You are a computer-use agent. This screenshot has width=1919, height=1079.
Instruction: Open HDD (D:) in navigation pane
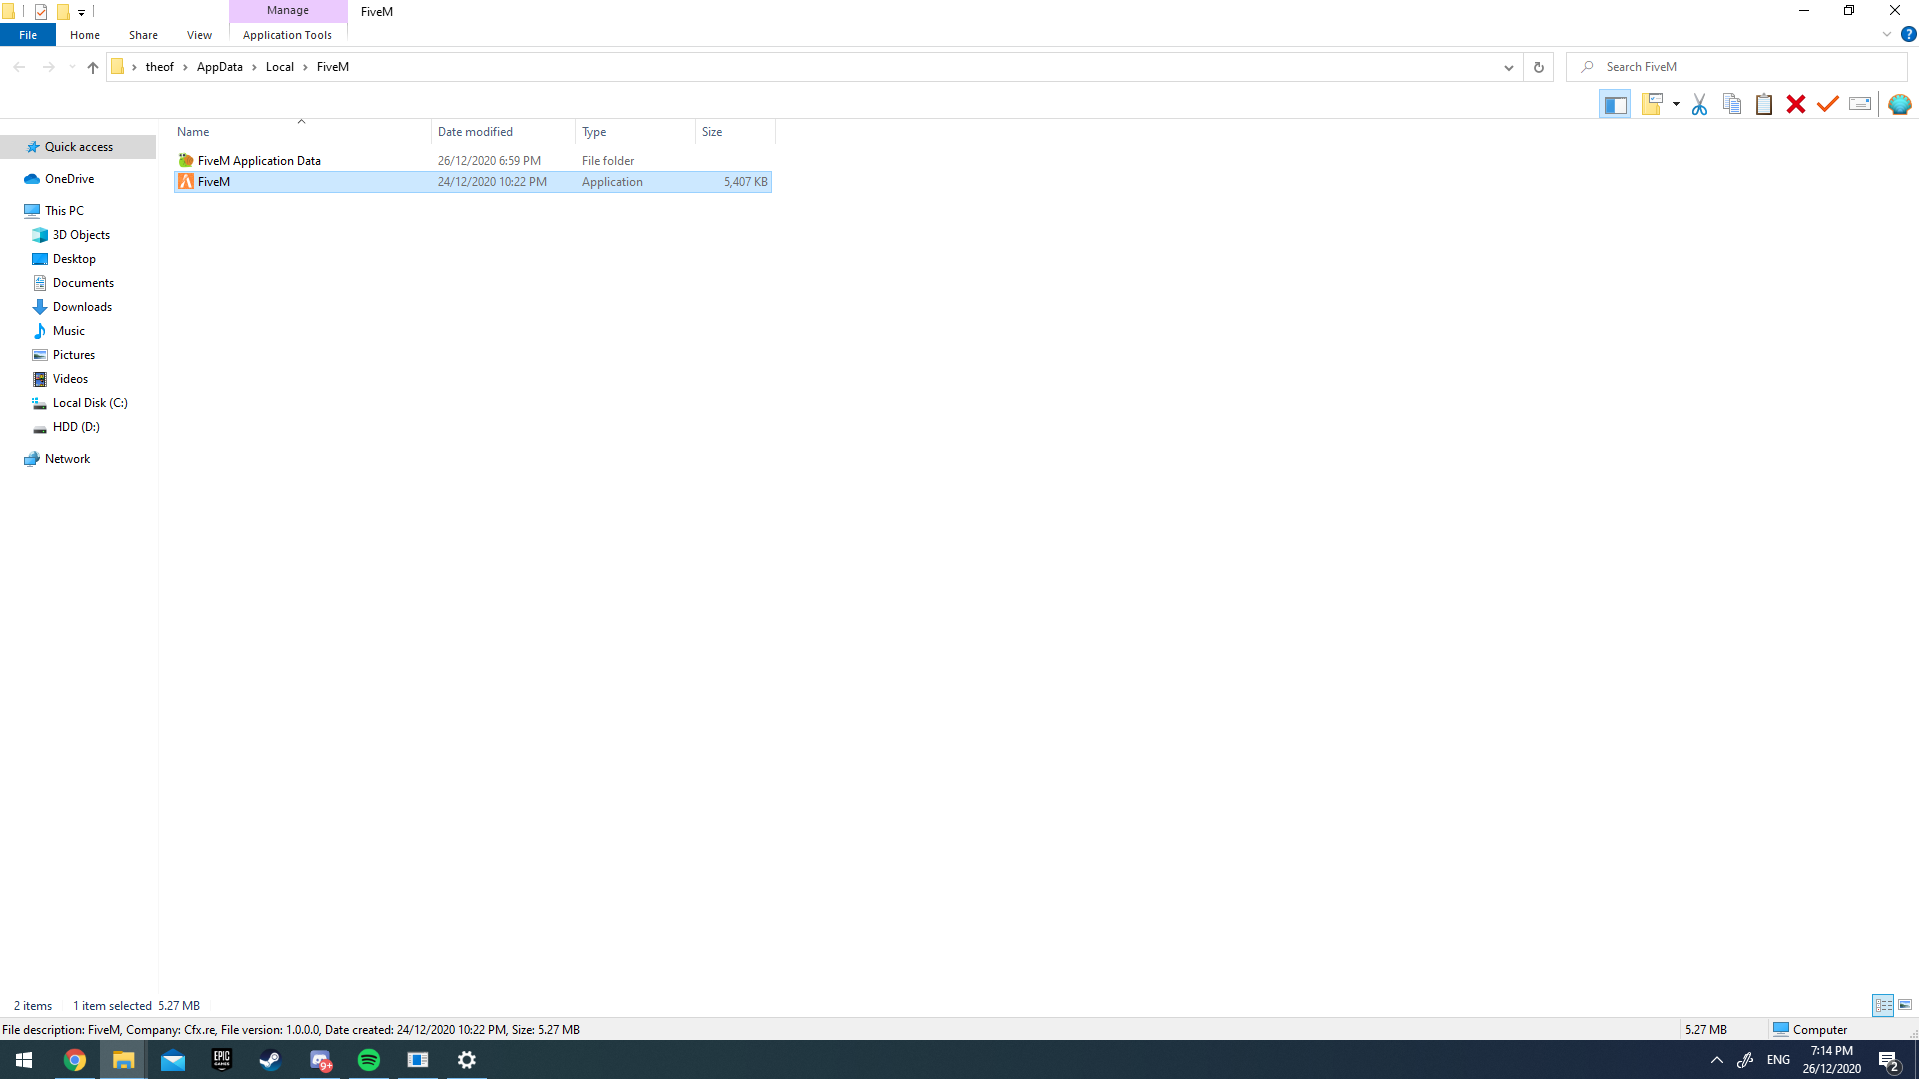[x=76, y=427]
